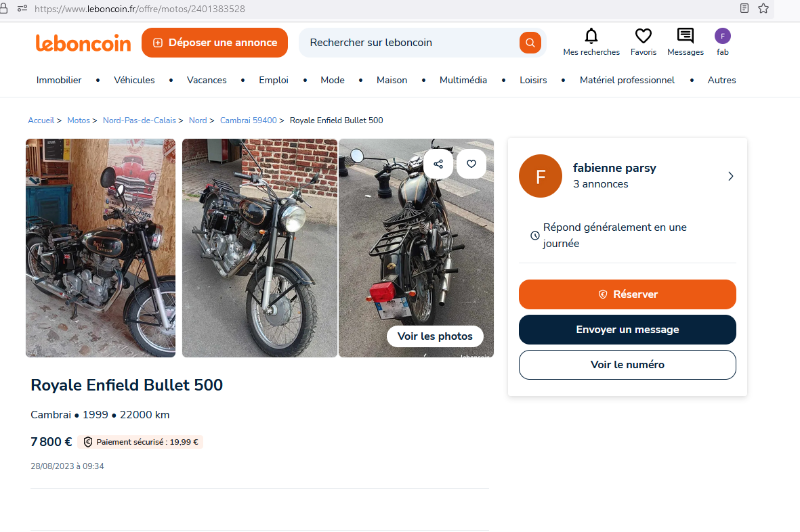Click Cambrai • 1999 • 22000 km details
Screen dimensions: 800x532
coord(100,415)
